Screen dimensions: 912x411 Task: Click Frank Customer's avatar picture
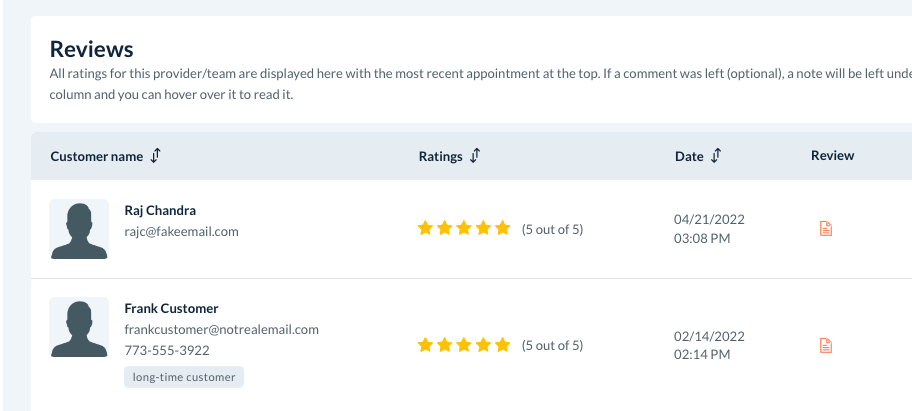click(79, 328)
